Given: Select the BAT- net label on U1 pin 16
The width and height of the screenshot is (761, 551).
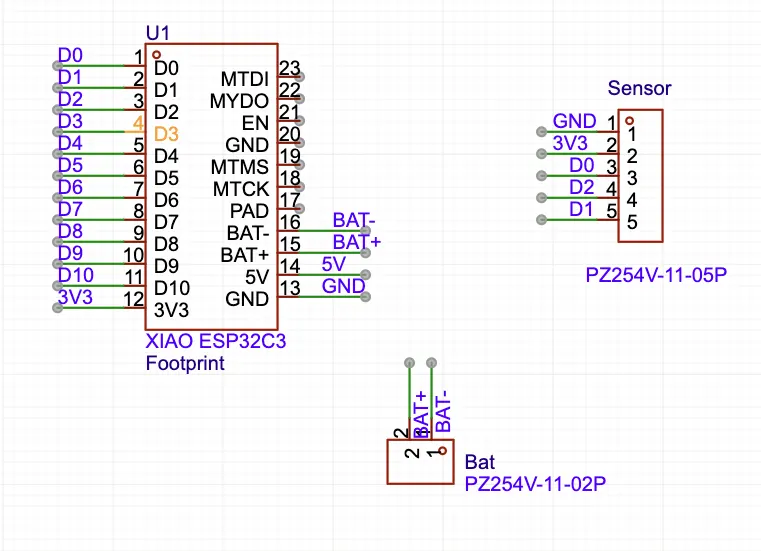Looking at the screenshot, I should coord(354,220).
